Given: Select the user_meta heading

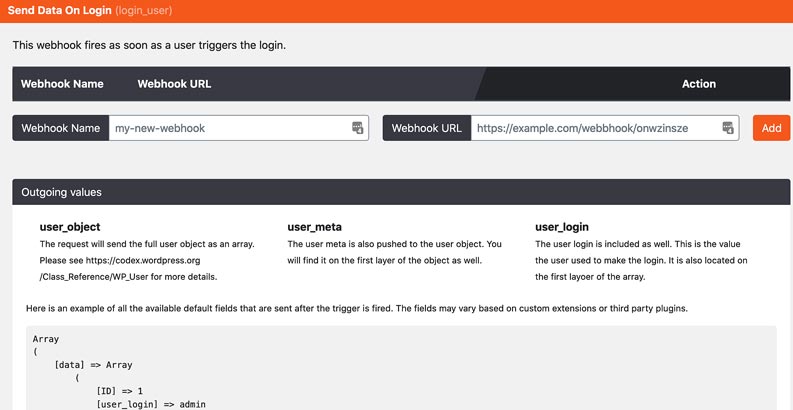Looking at the screenshot, I should pyautogui.click(x=314, y=227).
